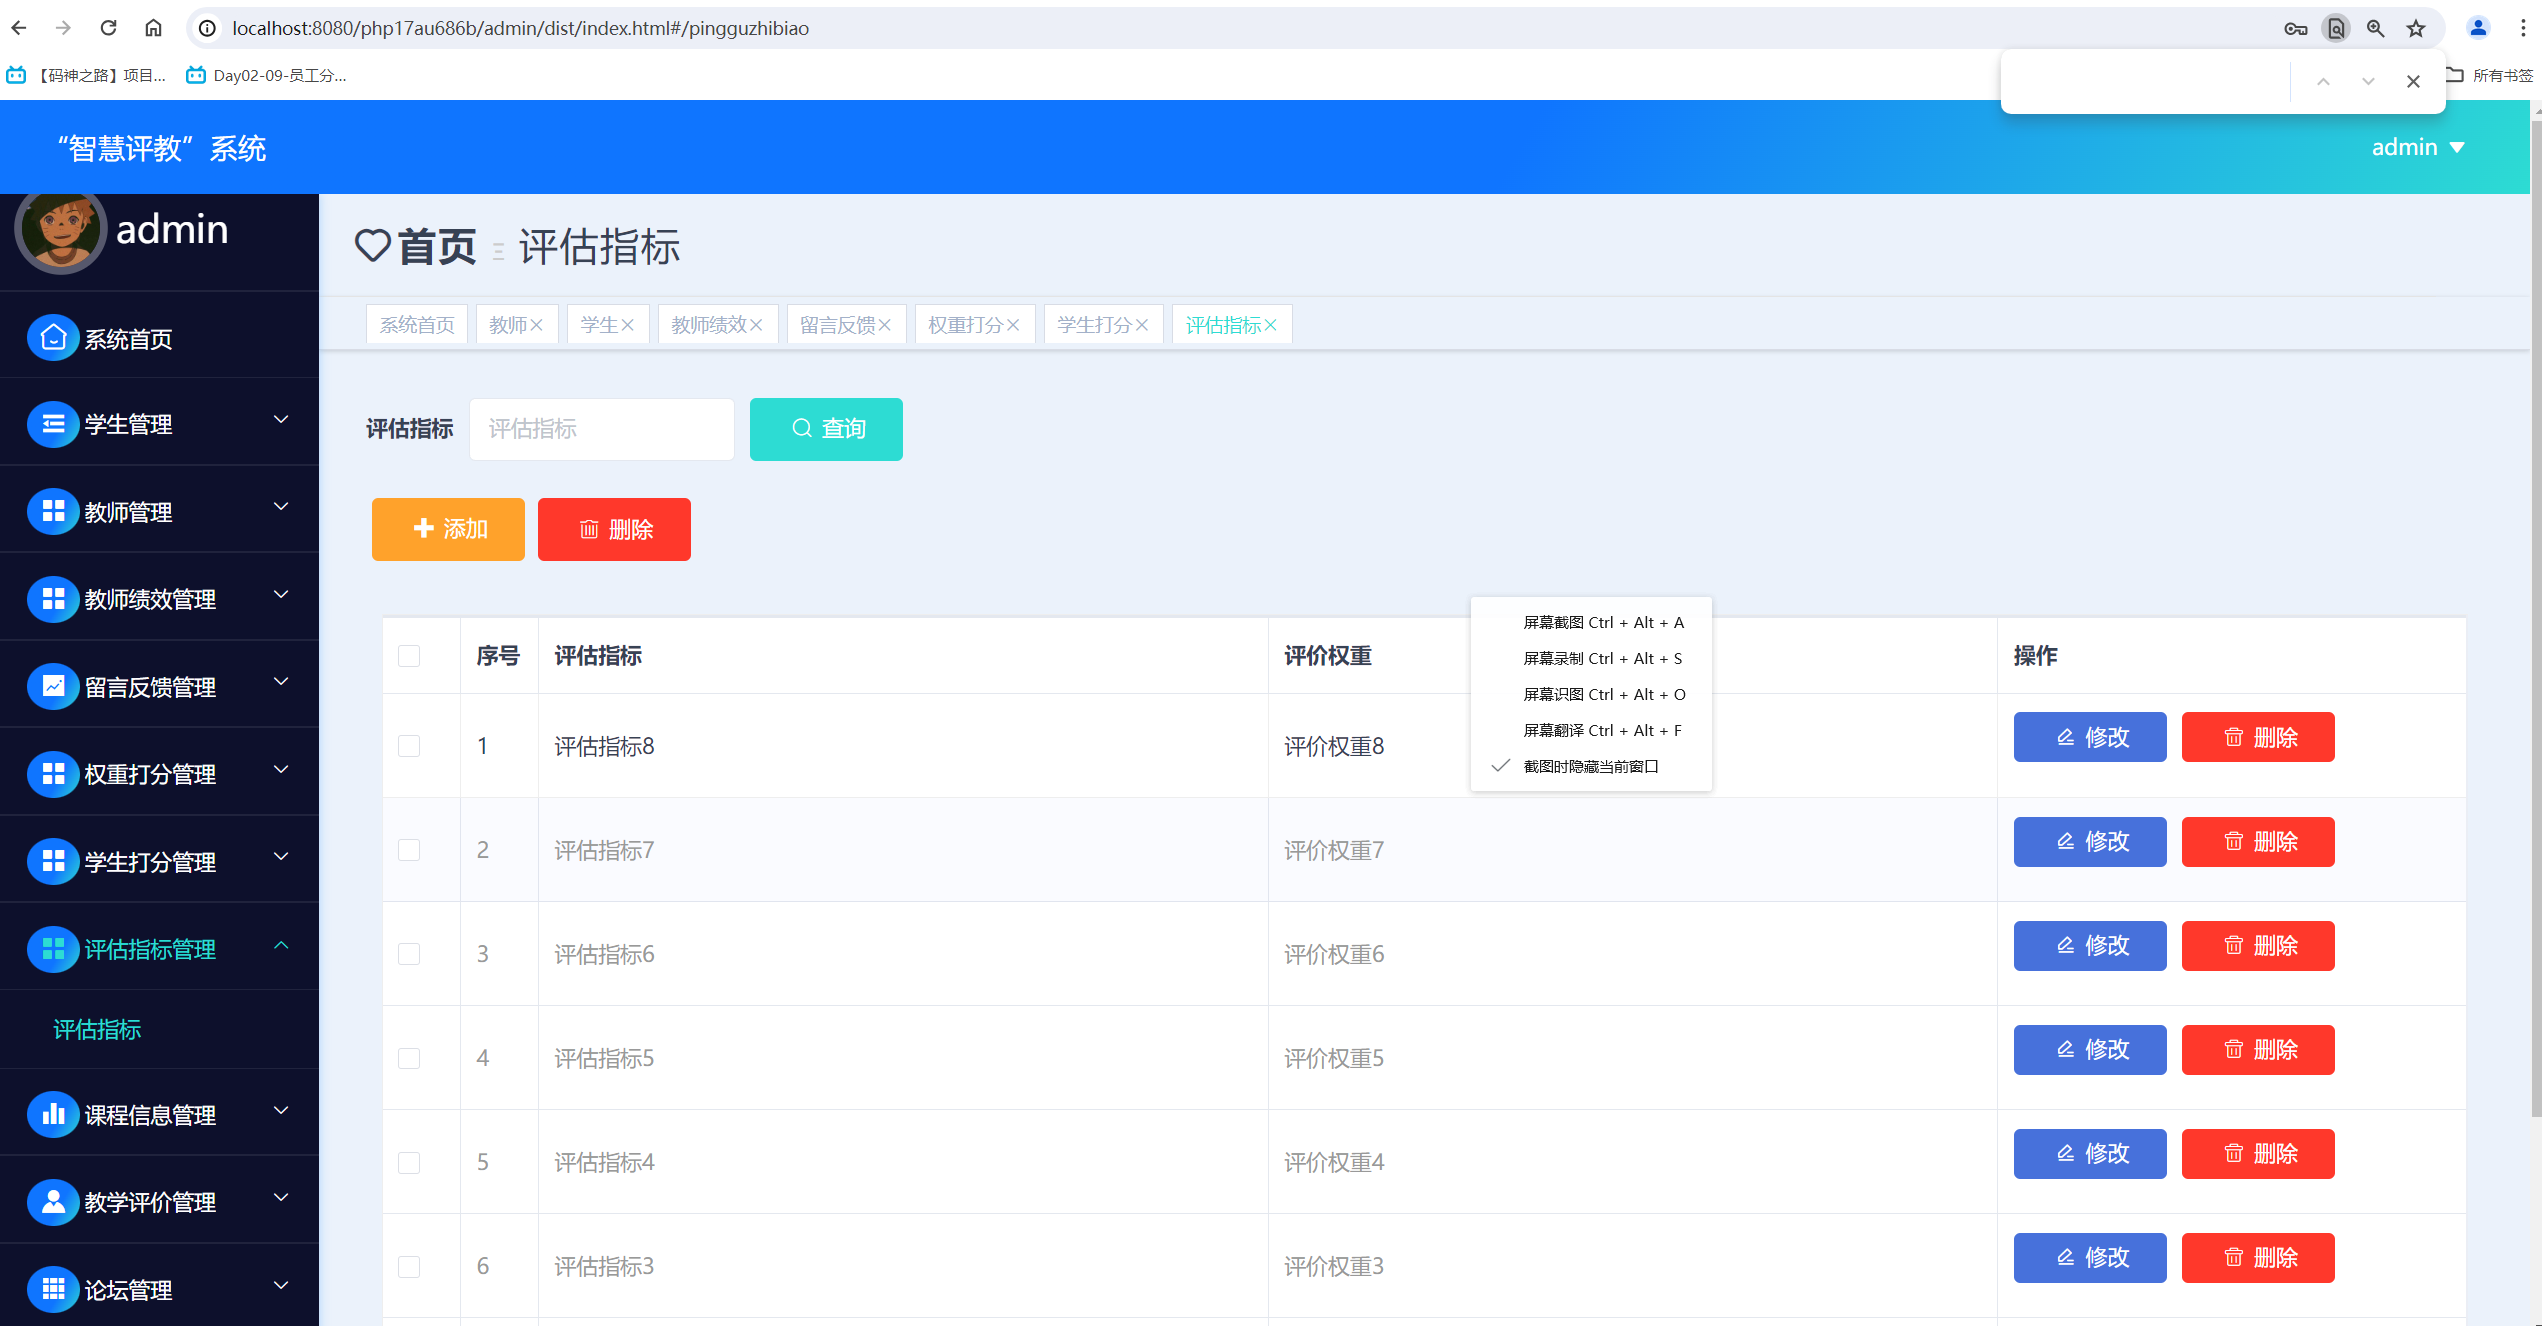Check the row for 评估指标5
Screen dimensions: 2542x1326
point(409,1058)
